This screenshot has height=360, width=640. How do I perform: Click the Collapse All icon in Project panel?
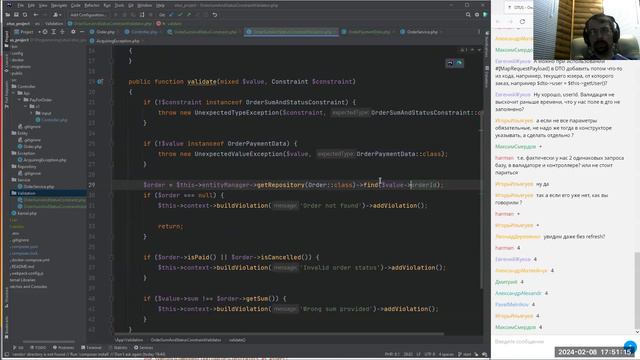[x=62, y=32]
